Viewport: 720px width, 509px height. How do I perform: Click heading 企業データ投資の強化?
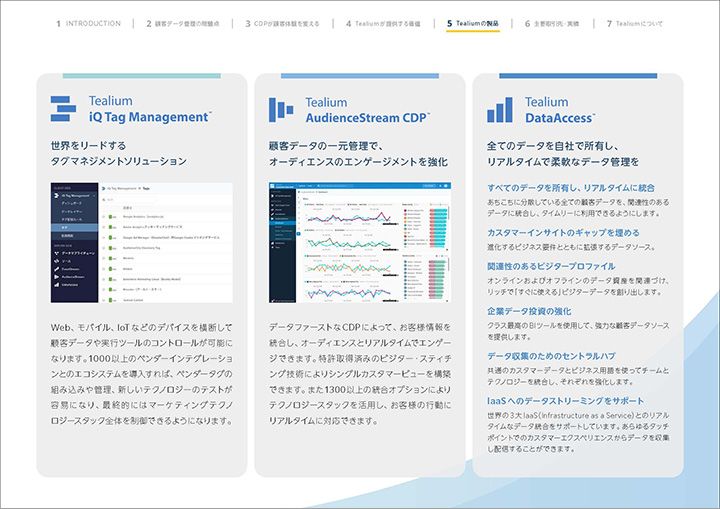[529, 311]
